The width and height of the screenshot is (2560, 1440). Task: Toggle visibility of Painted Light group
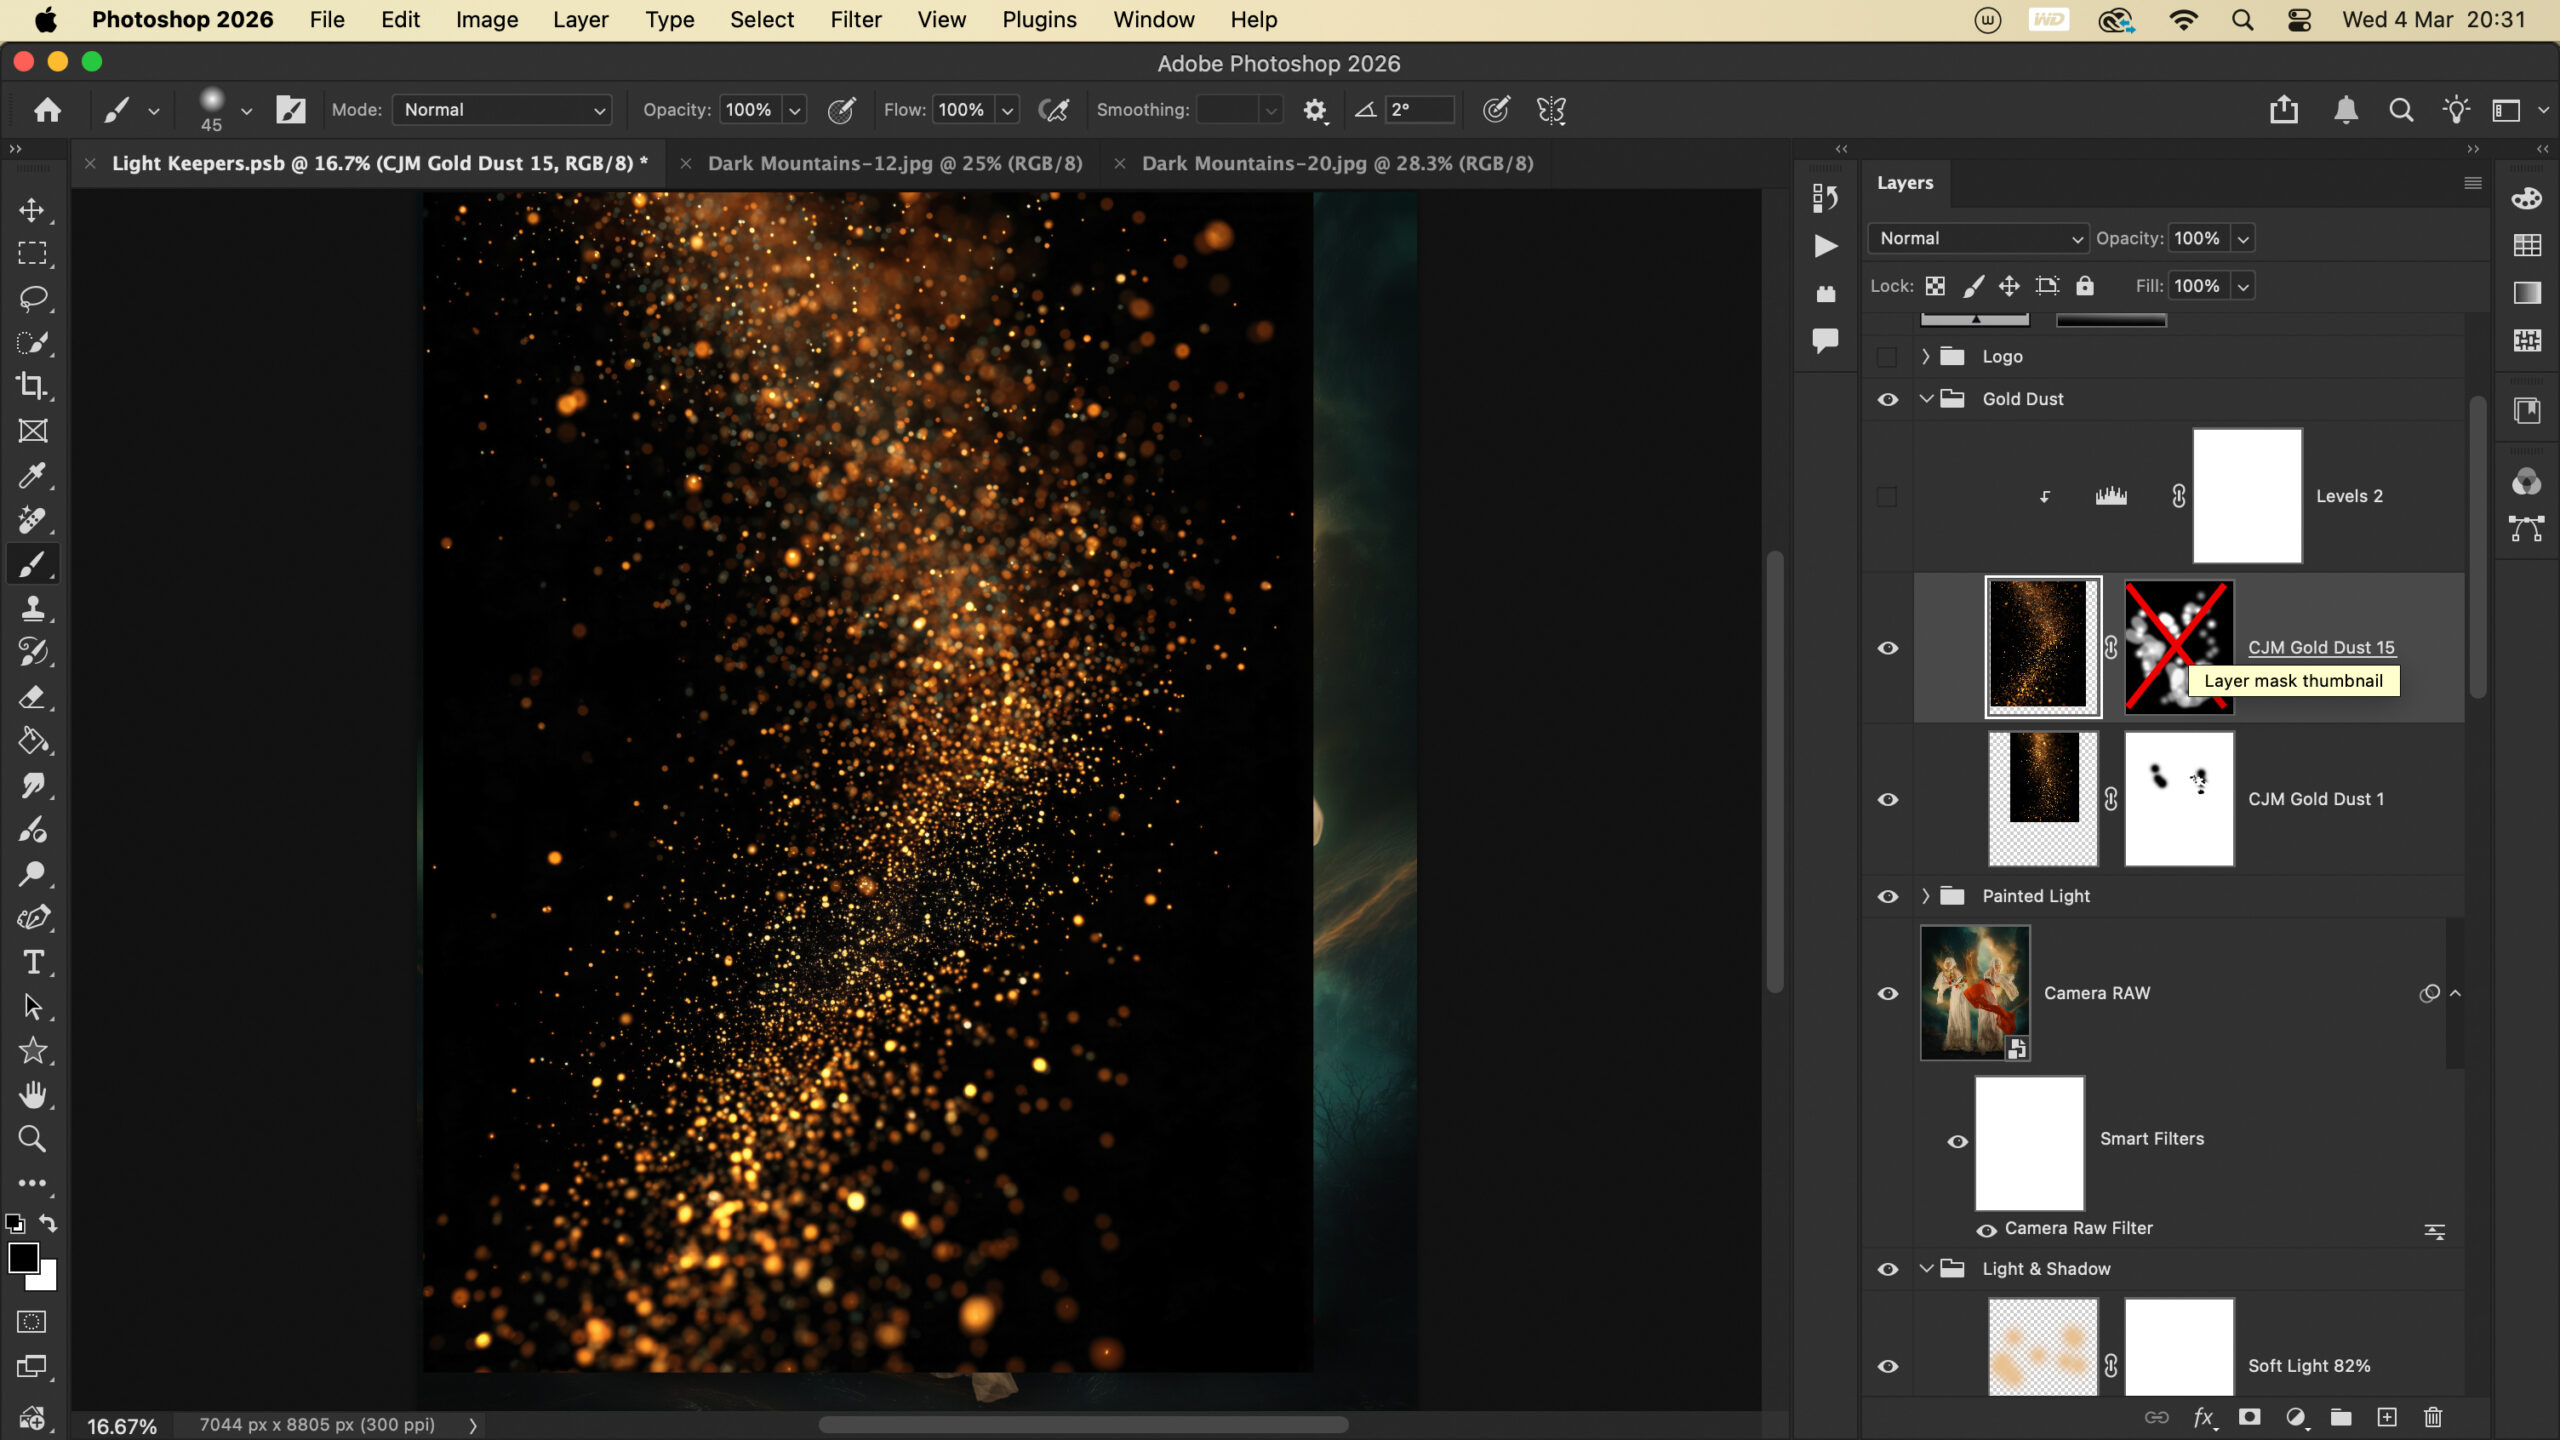(1887, 896)
